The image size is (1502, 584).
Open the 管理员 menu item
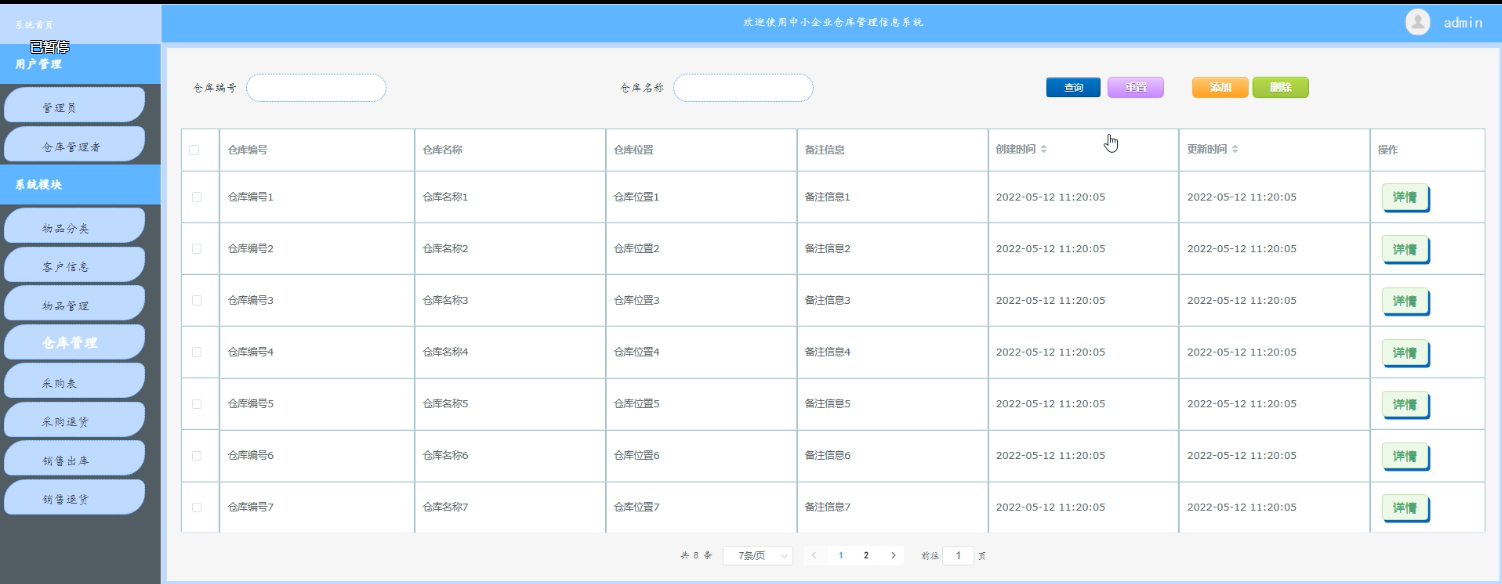click(74, 107)
